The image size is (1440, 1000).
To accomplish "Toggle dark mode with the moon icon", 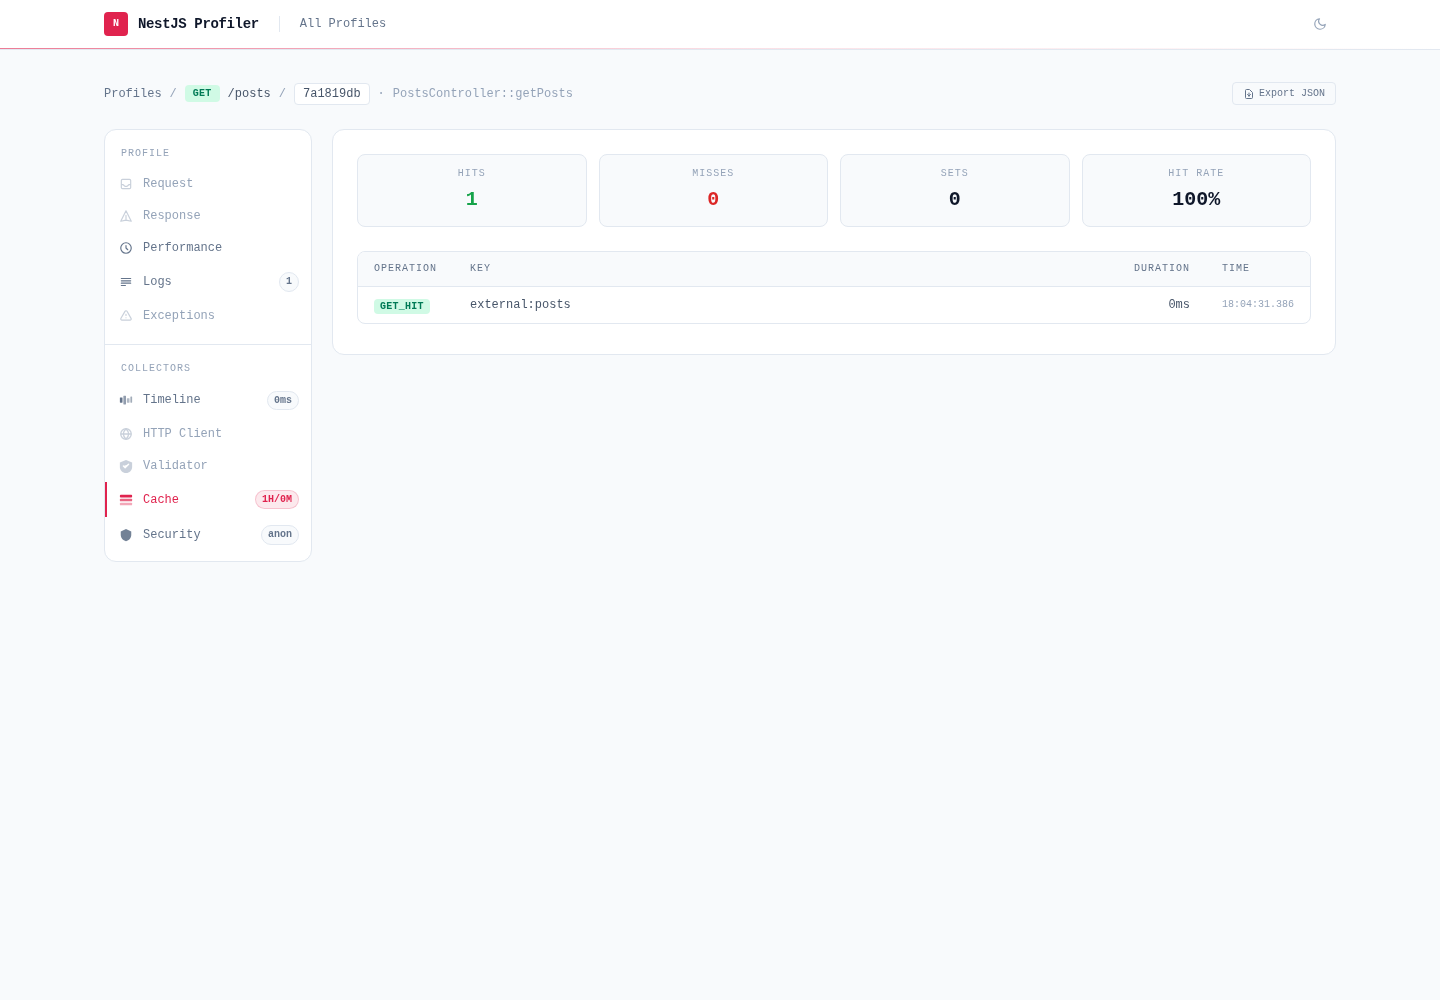I will (x=1320, y=24).
